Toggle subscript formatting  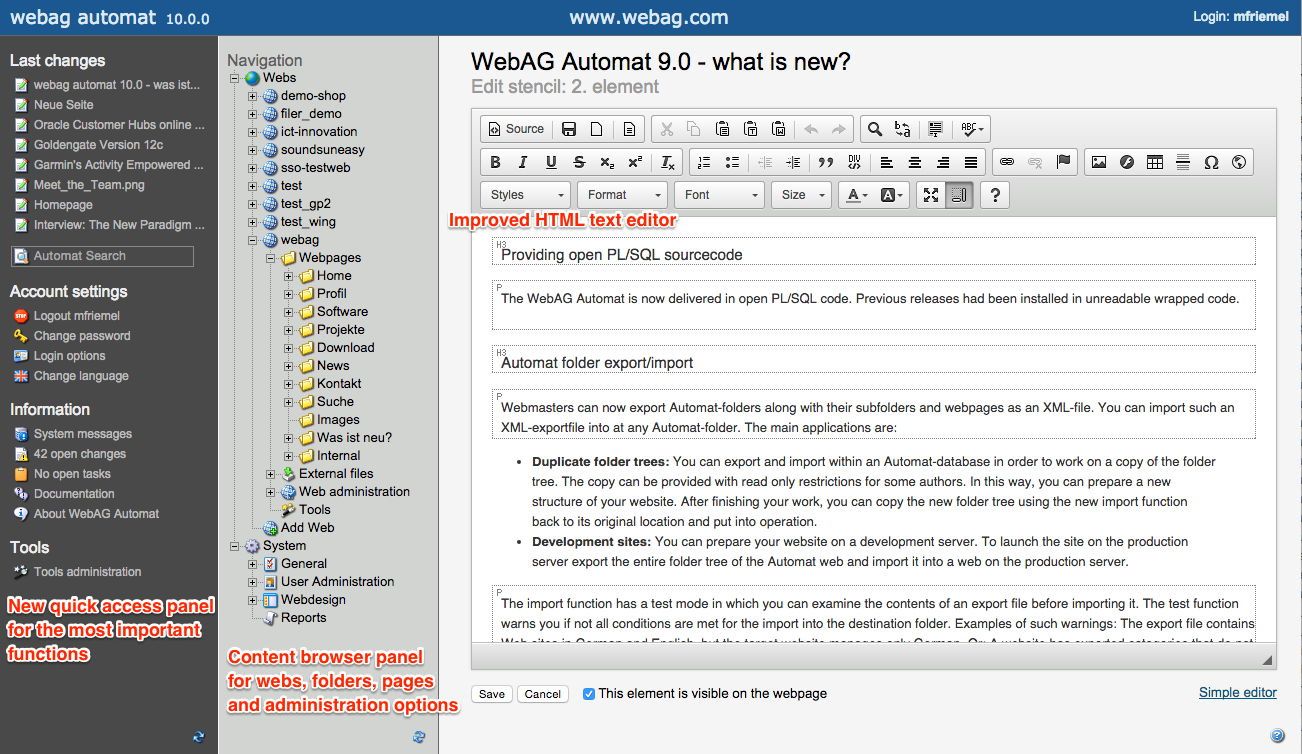(x=607, y=162)
